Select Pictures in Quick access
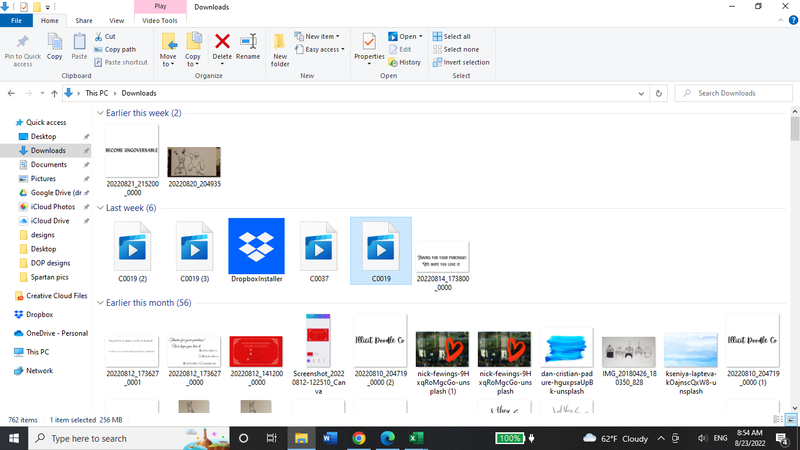 (43, 179)
